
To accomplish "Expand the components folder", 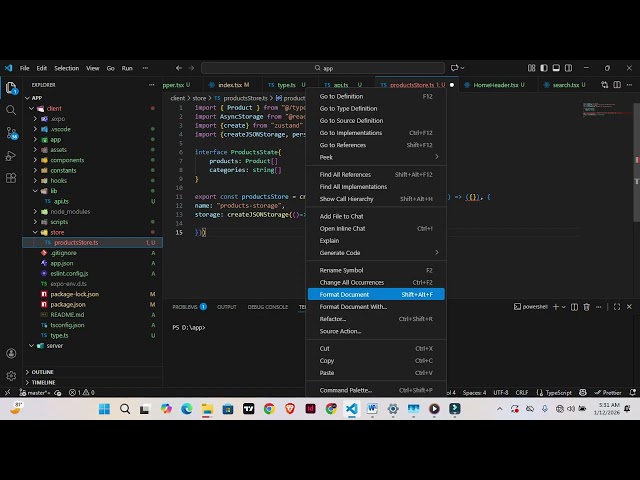I will click(66, 160).
